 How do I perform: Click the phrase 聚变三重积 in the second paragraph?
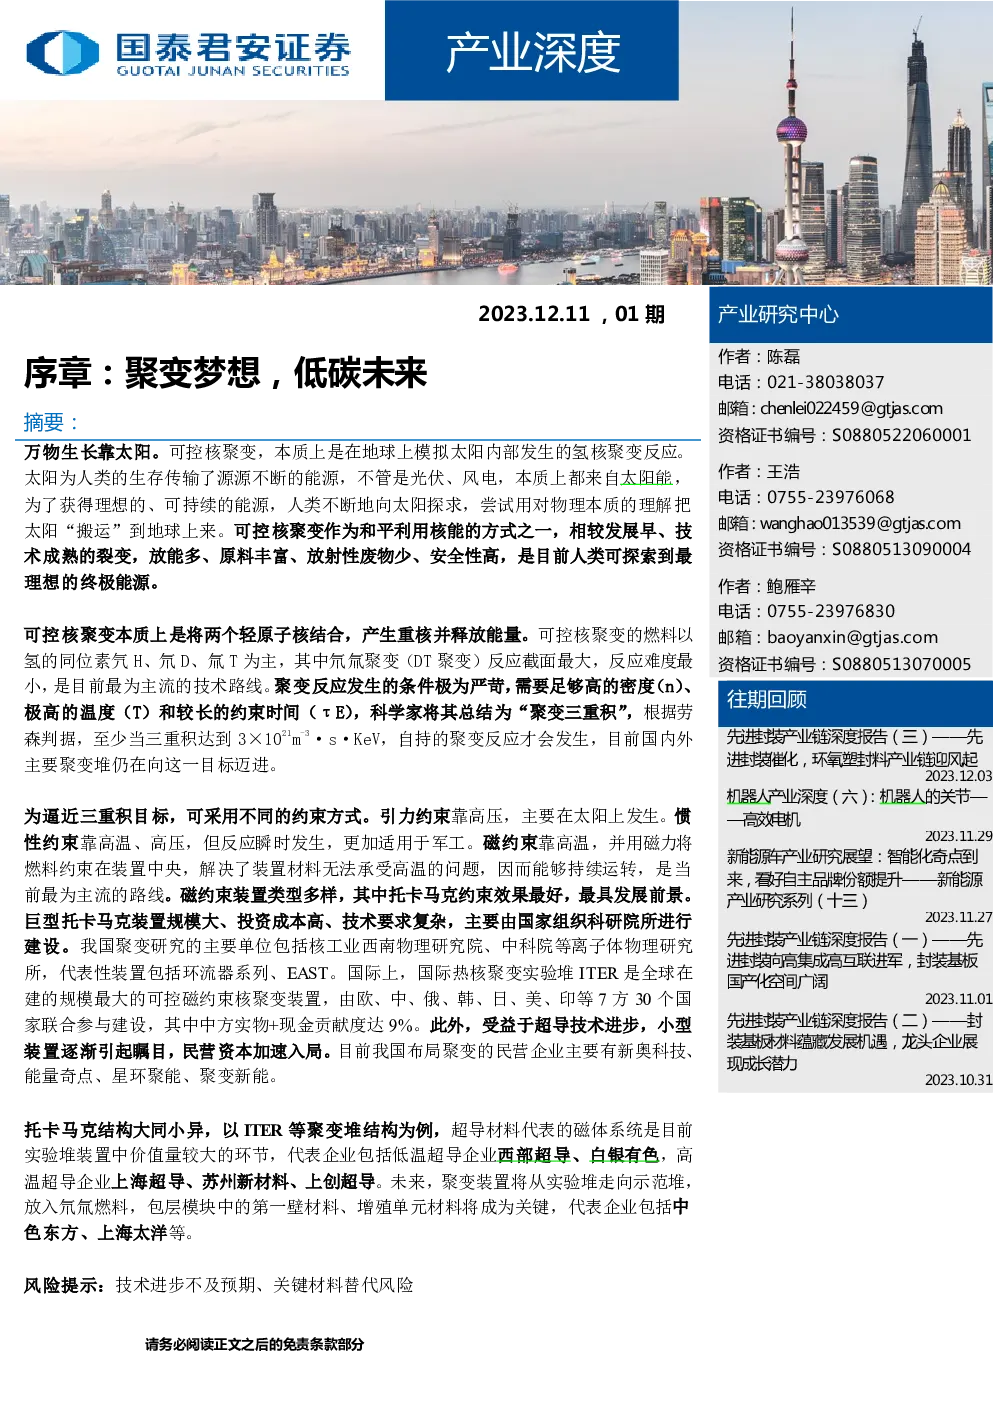[578, 712]
